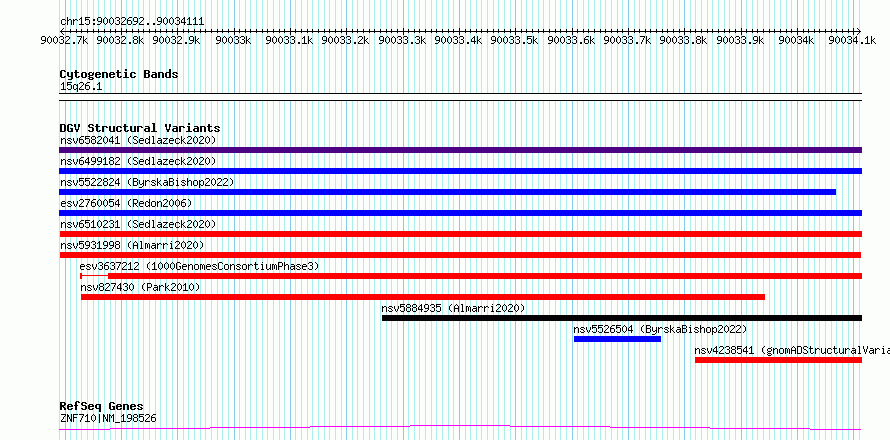The image size is (890, 440).
Task: Select the short nsv5526504 blue bar
Action: (x=618, y=339)
